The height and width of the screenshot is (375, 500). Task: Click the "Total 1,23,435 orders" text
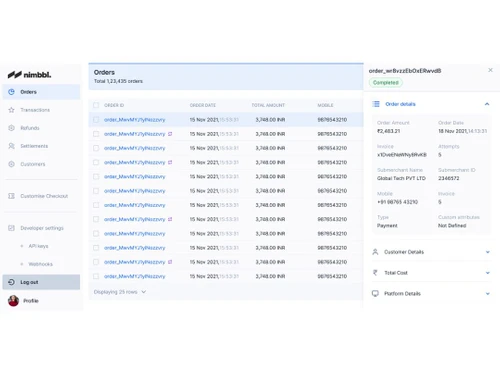pos(118,81)
